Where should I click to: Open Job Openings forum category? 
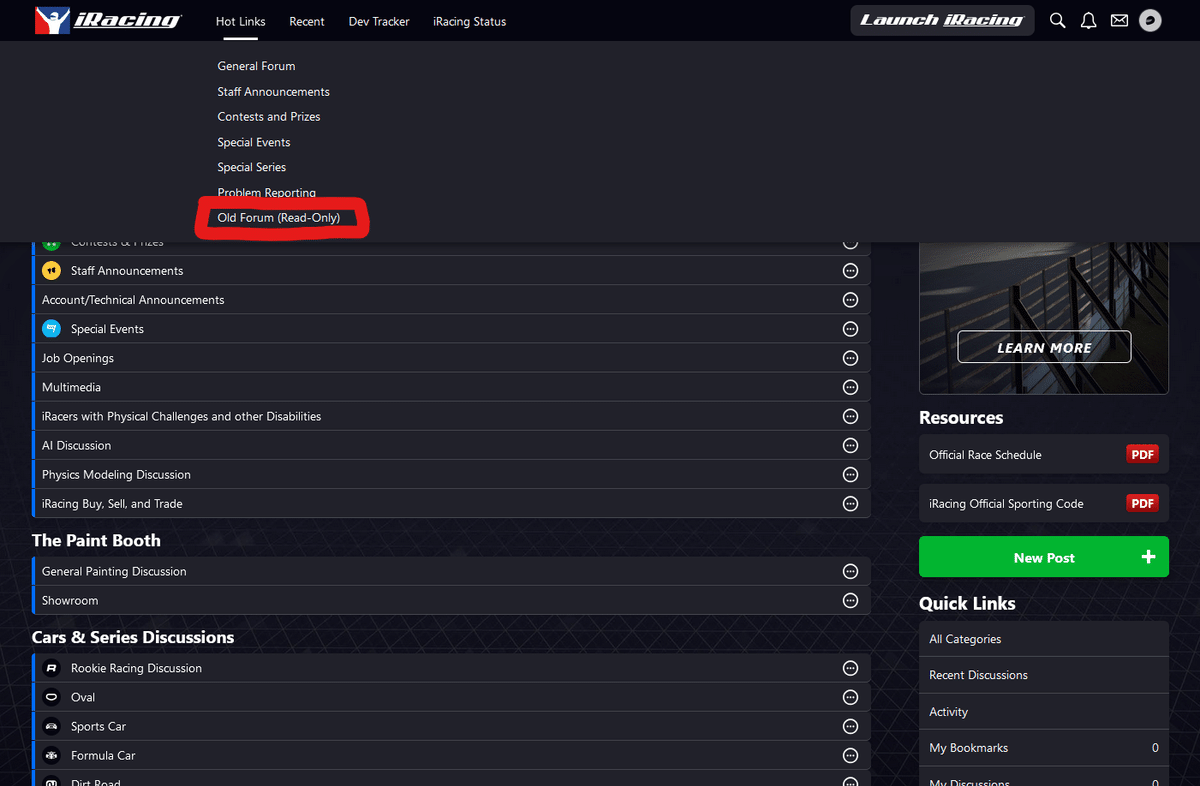(78, 358)
